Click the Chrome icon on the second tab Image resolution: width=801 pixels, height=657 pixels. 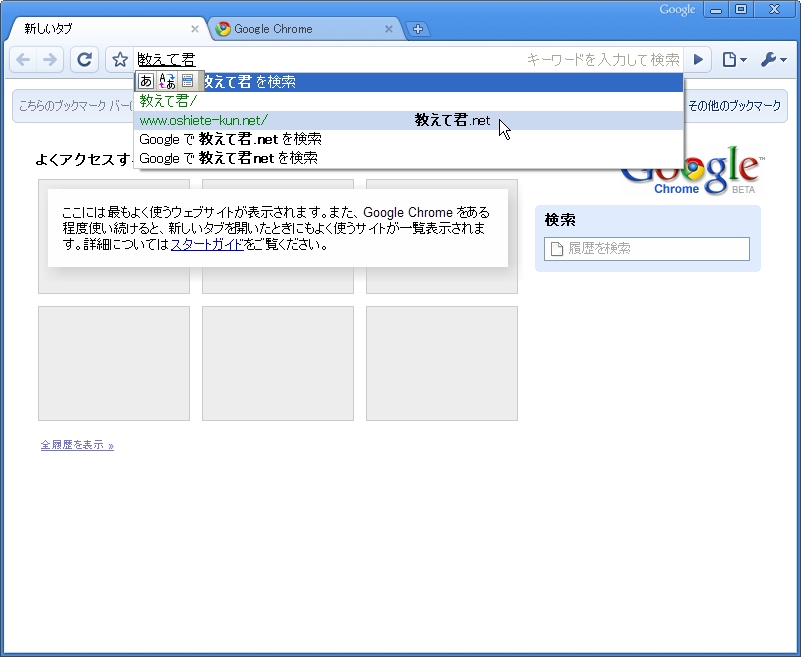(223, 29)
